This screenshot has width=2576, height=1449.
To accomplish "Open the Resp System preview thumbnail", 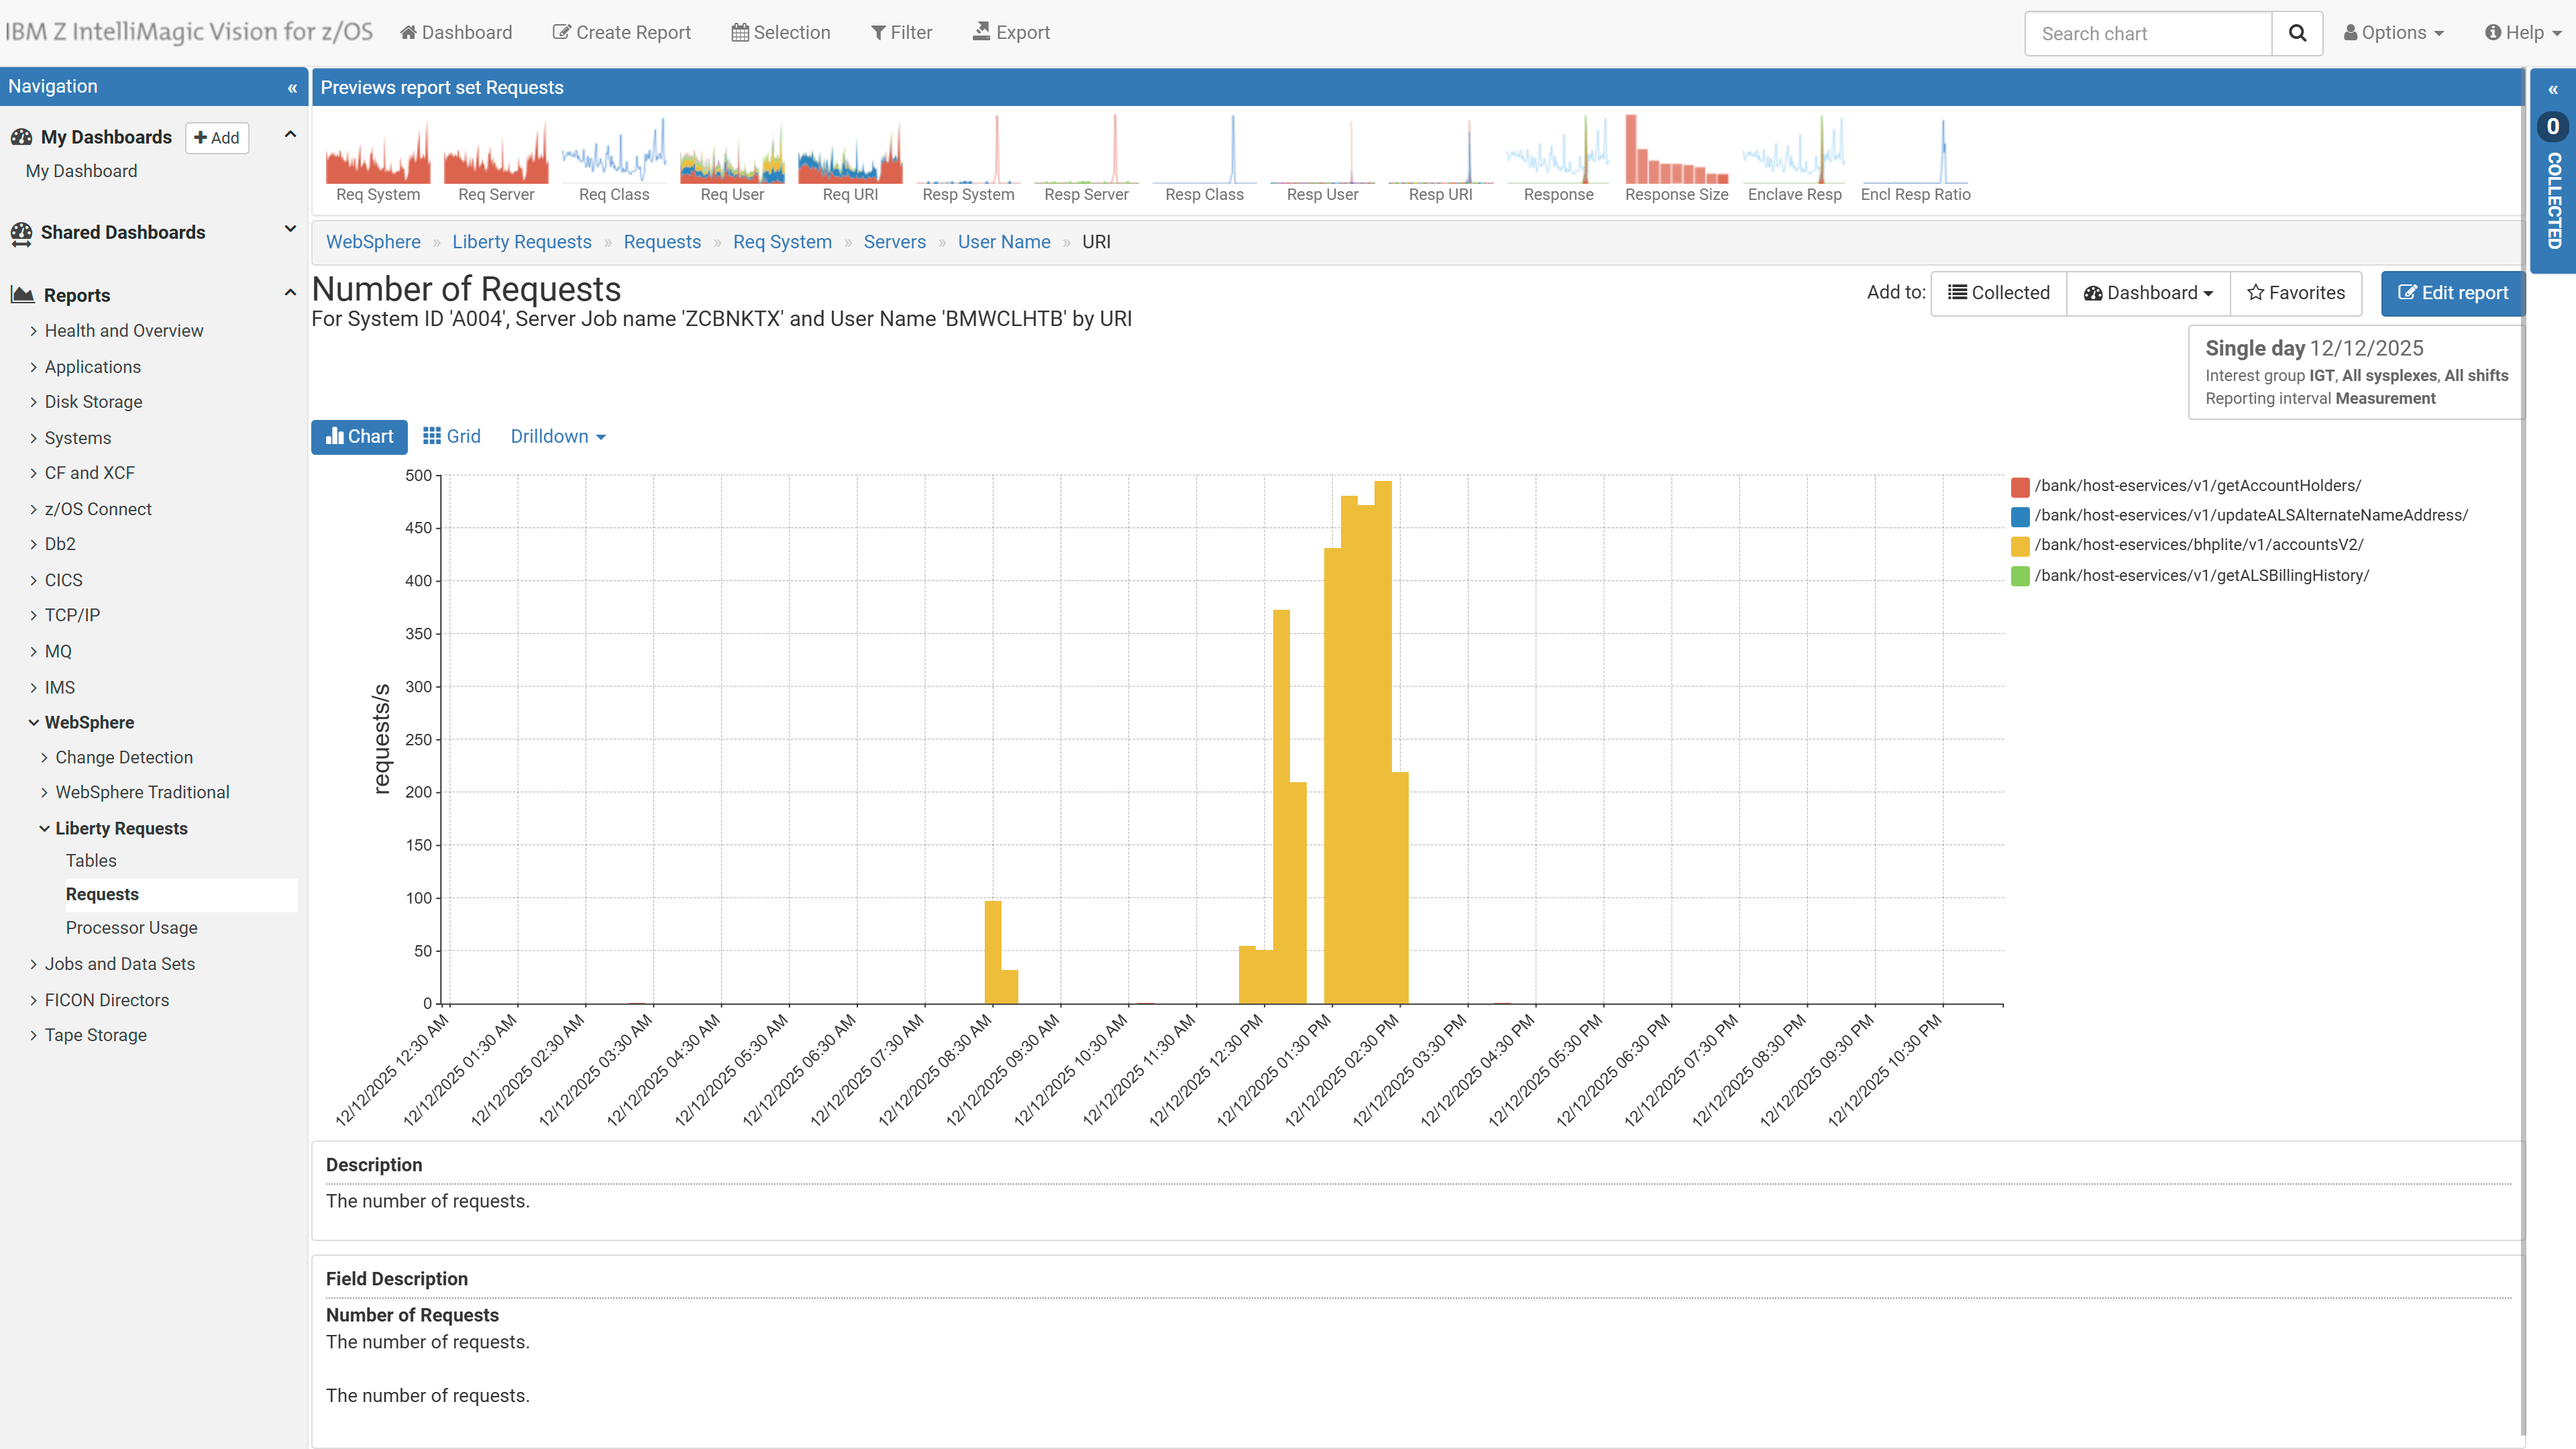I will pos(968,159).
